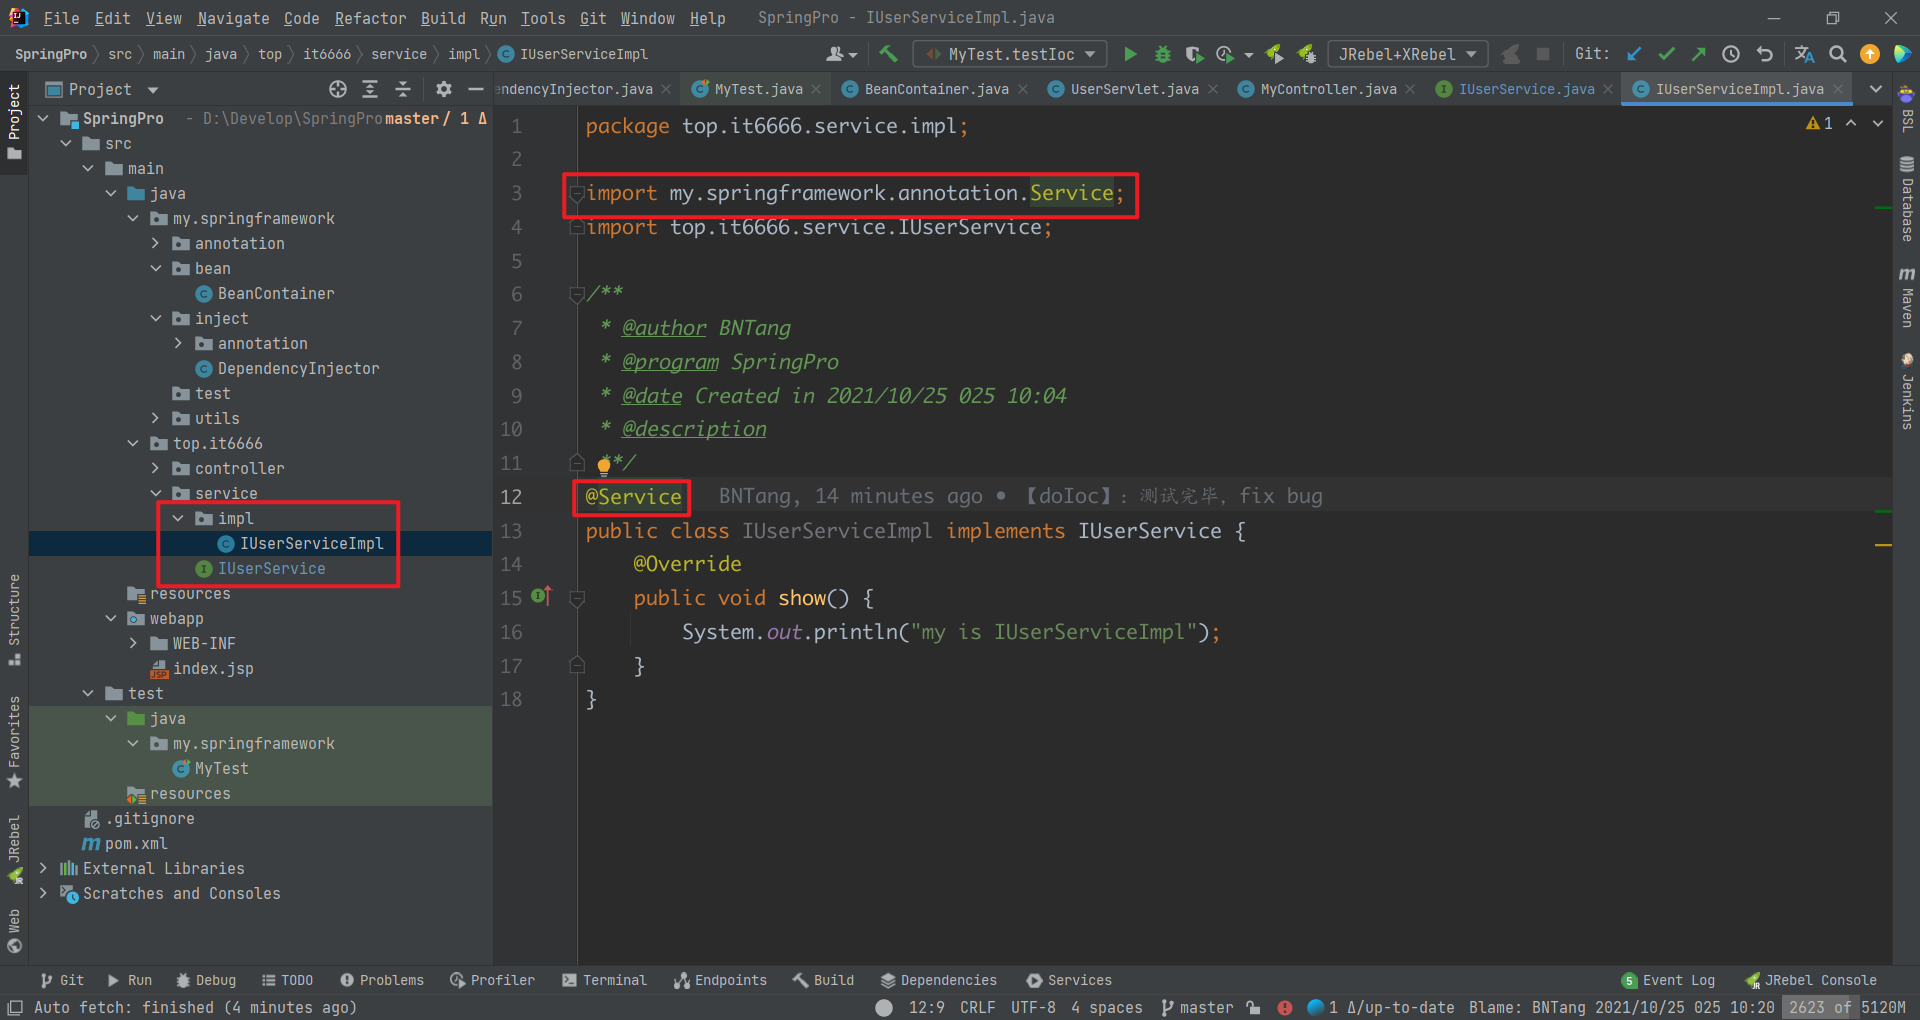Image resolution: width=1920 pixels, height=1020 pixels.
Task: Expand External Libraries node
Action: (43, 868)
